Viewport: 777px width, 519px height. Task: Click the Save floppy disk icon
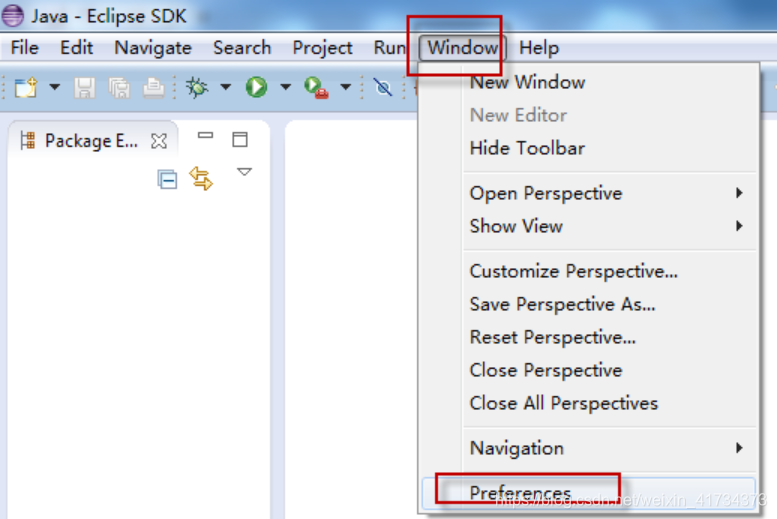(85, 88)
